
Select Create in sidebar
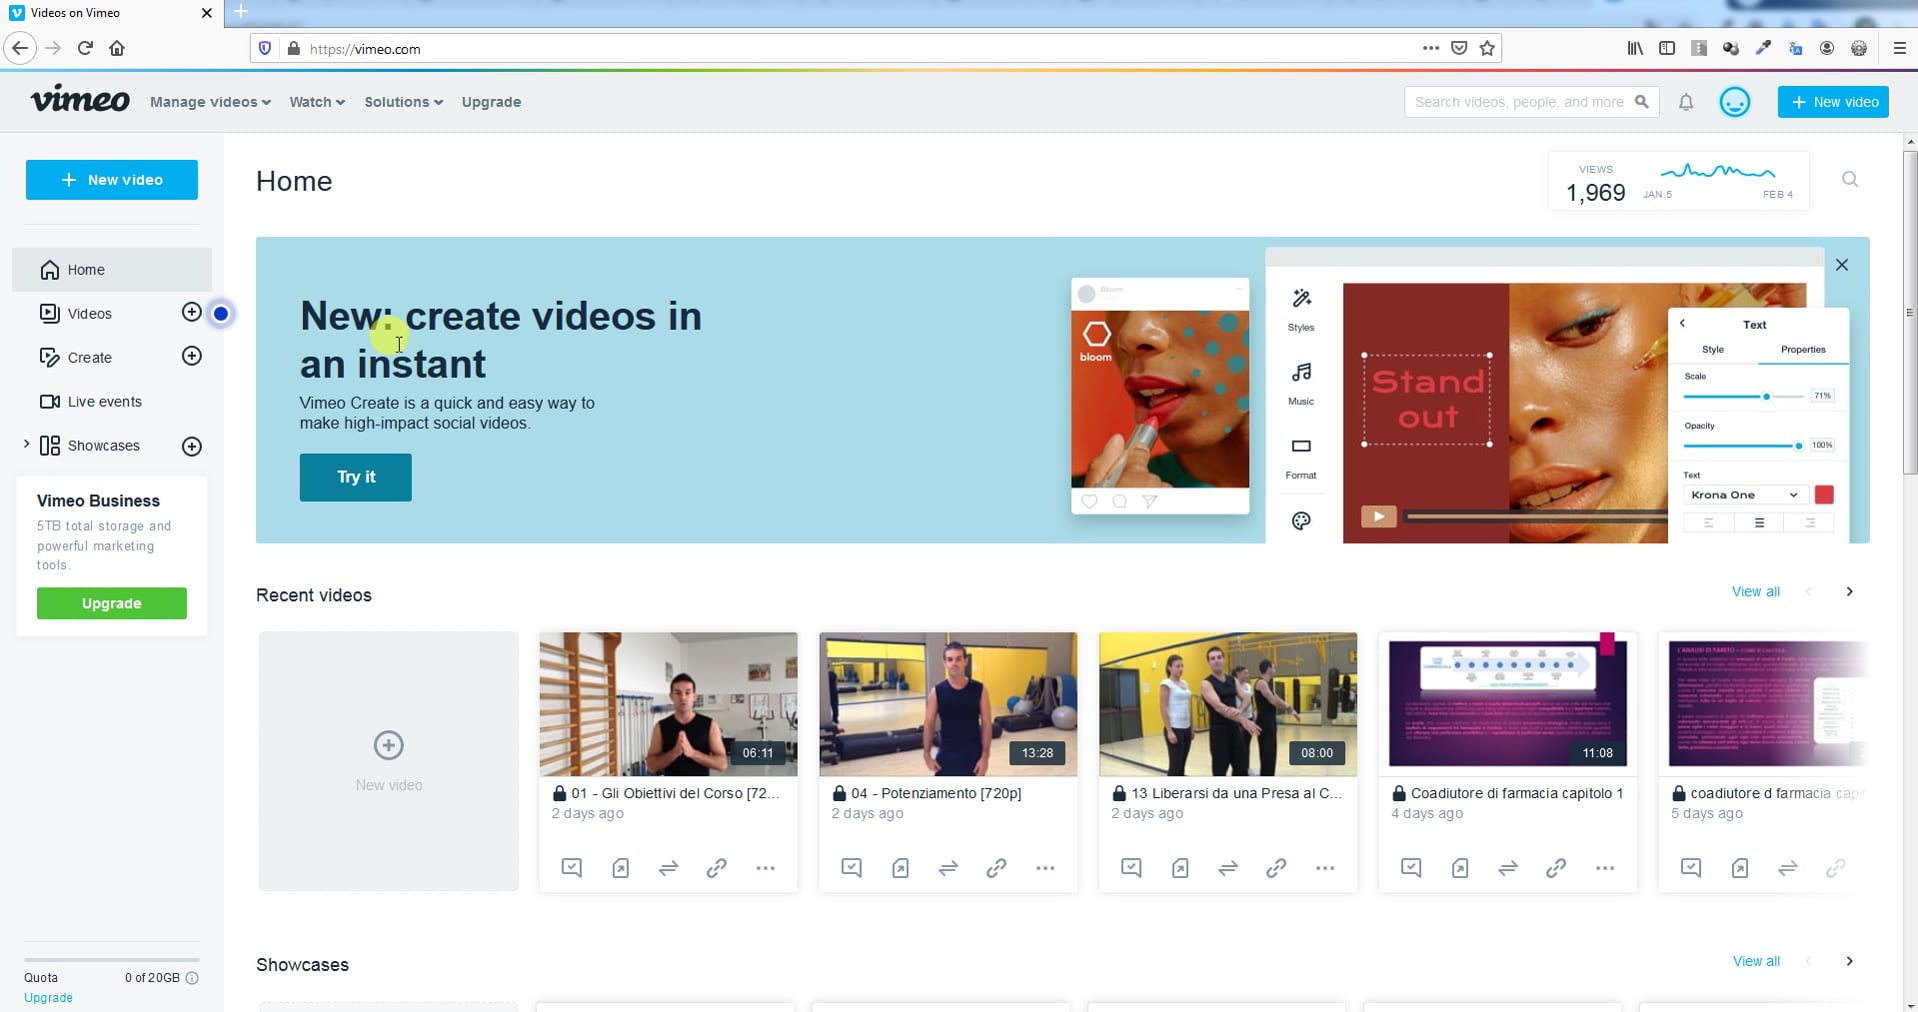(x=89, y=357)
